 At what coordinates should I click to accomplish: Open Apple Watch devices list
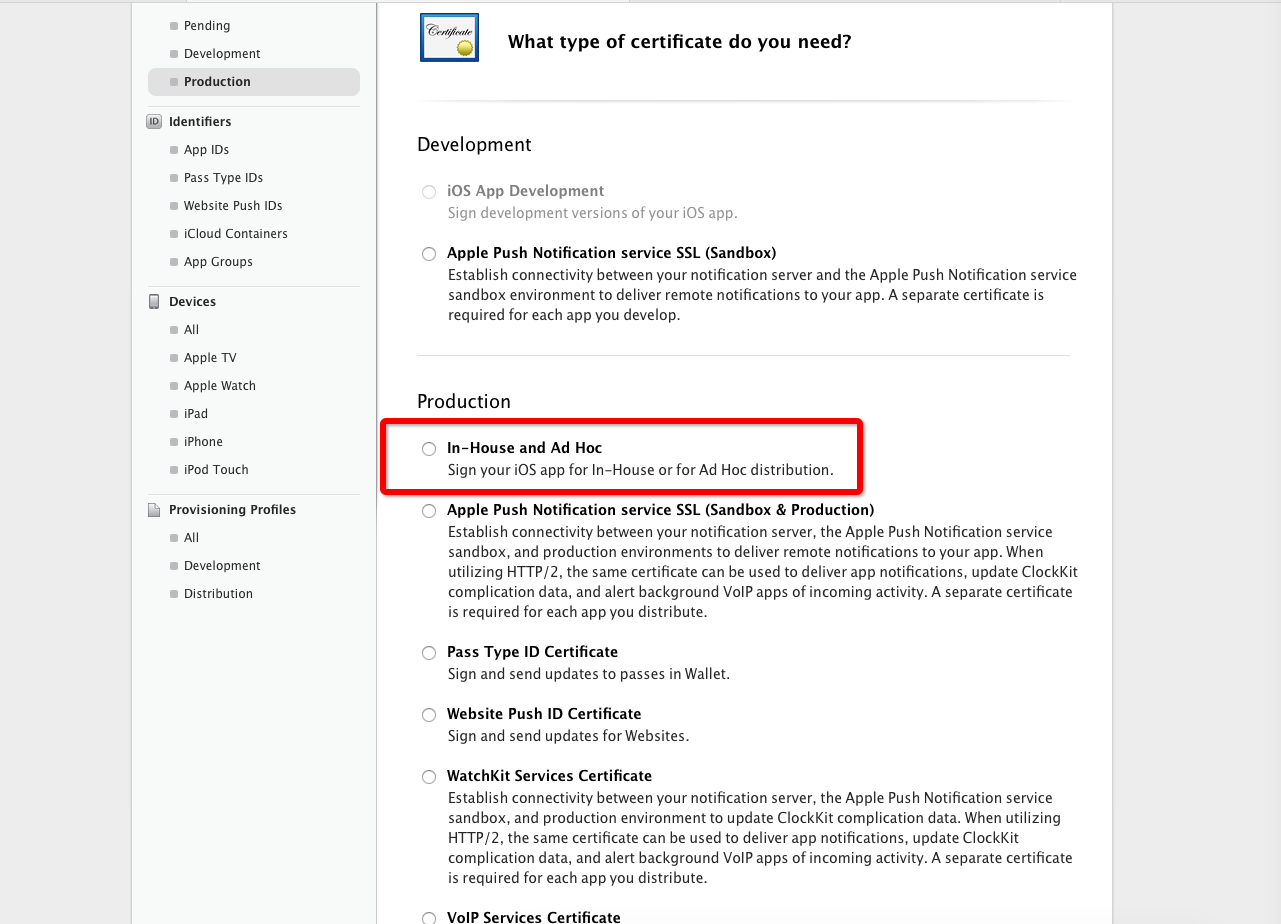point(220,386)
